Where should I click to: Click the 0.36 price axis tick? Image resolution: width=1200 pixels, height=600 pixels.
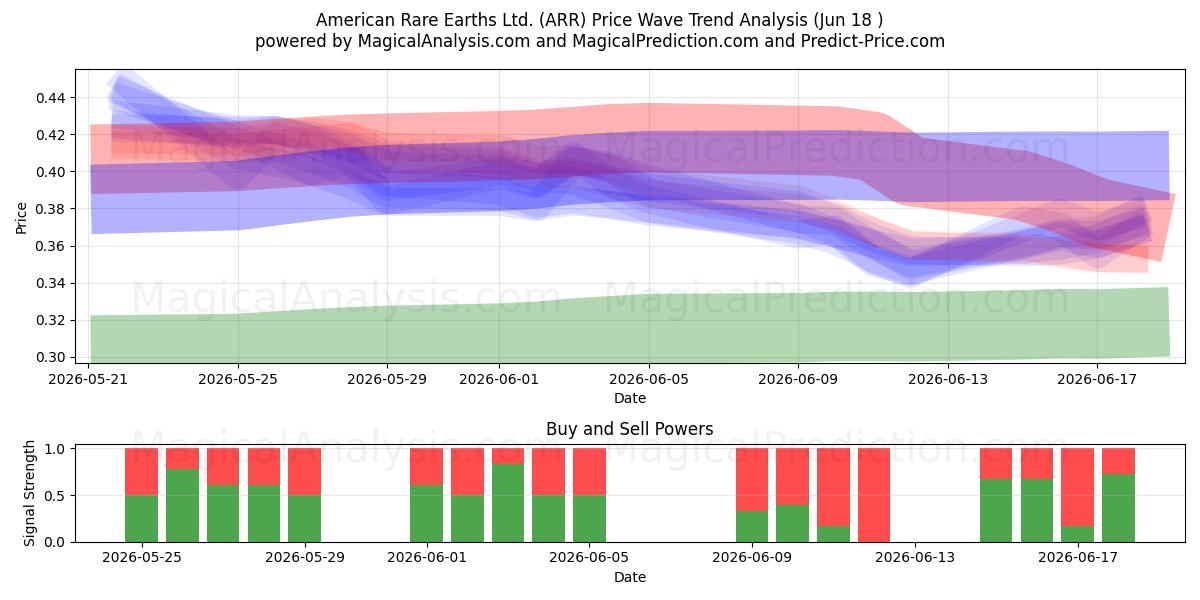coord(51,246)
